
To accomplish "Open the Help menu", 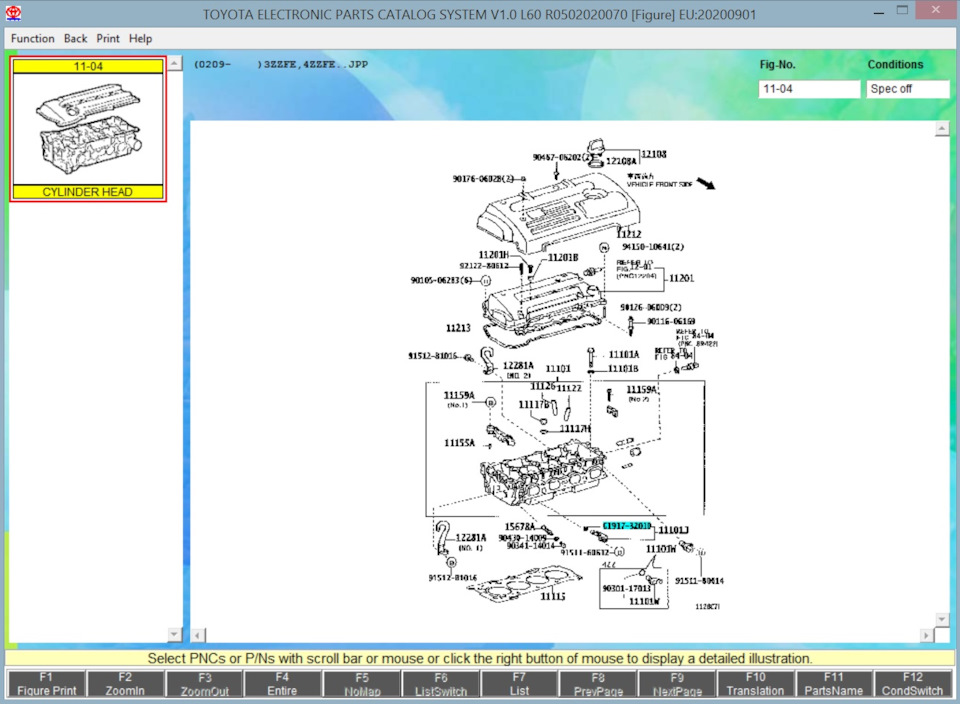I will point(141,38).
